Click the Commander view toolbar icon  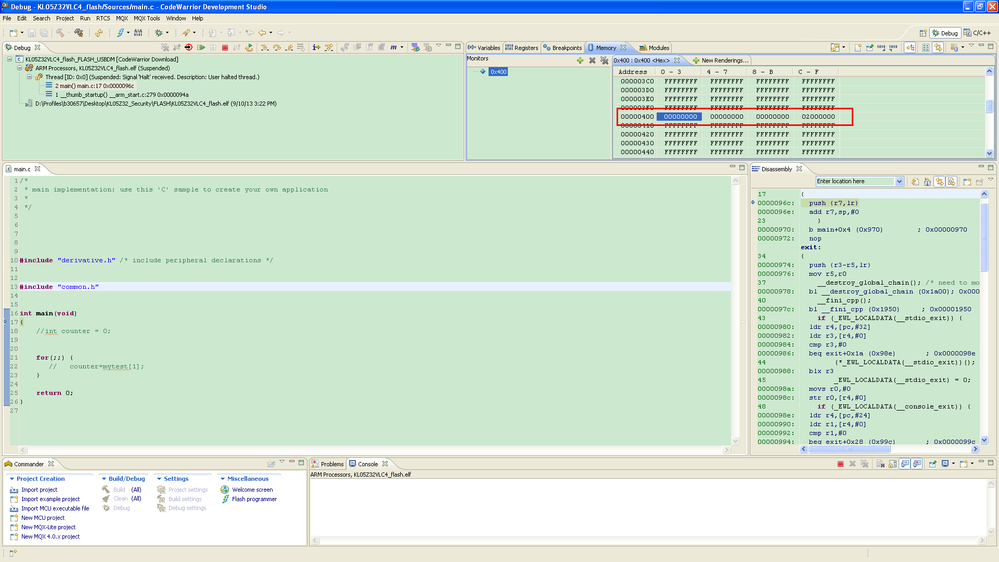(271, 464)
